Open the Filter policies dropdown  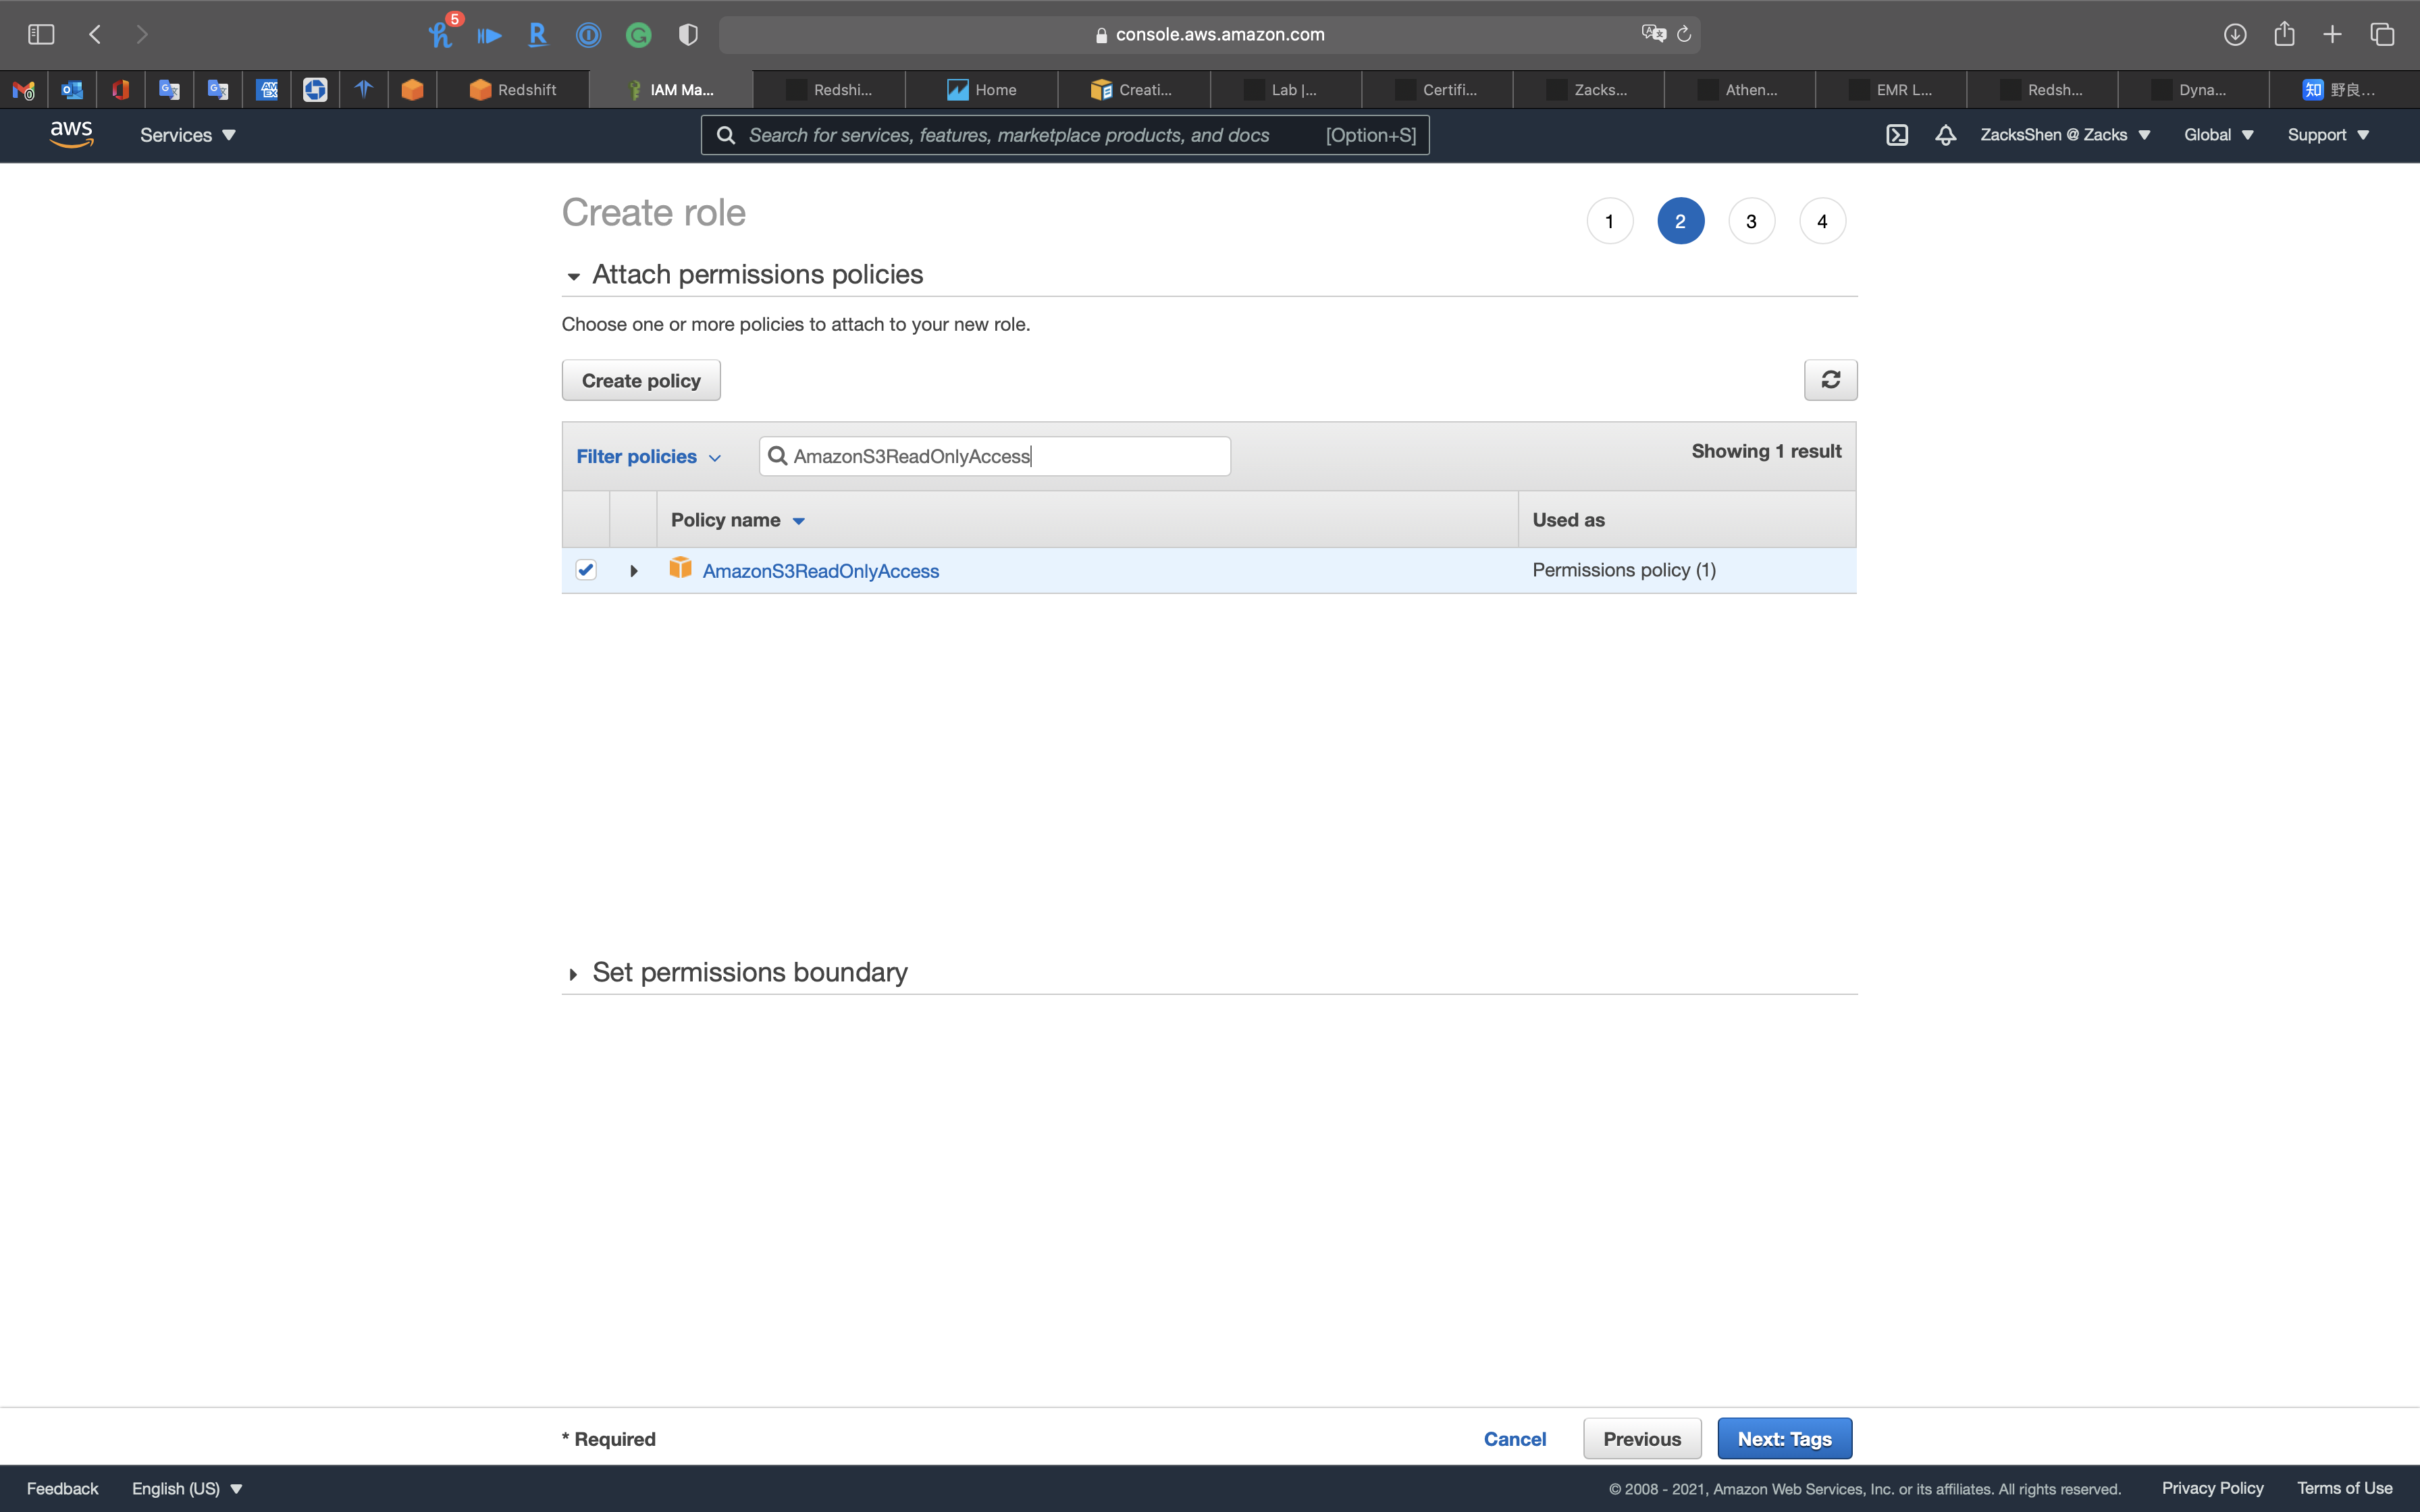[x=648, y=456]
